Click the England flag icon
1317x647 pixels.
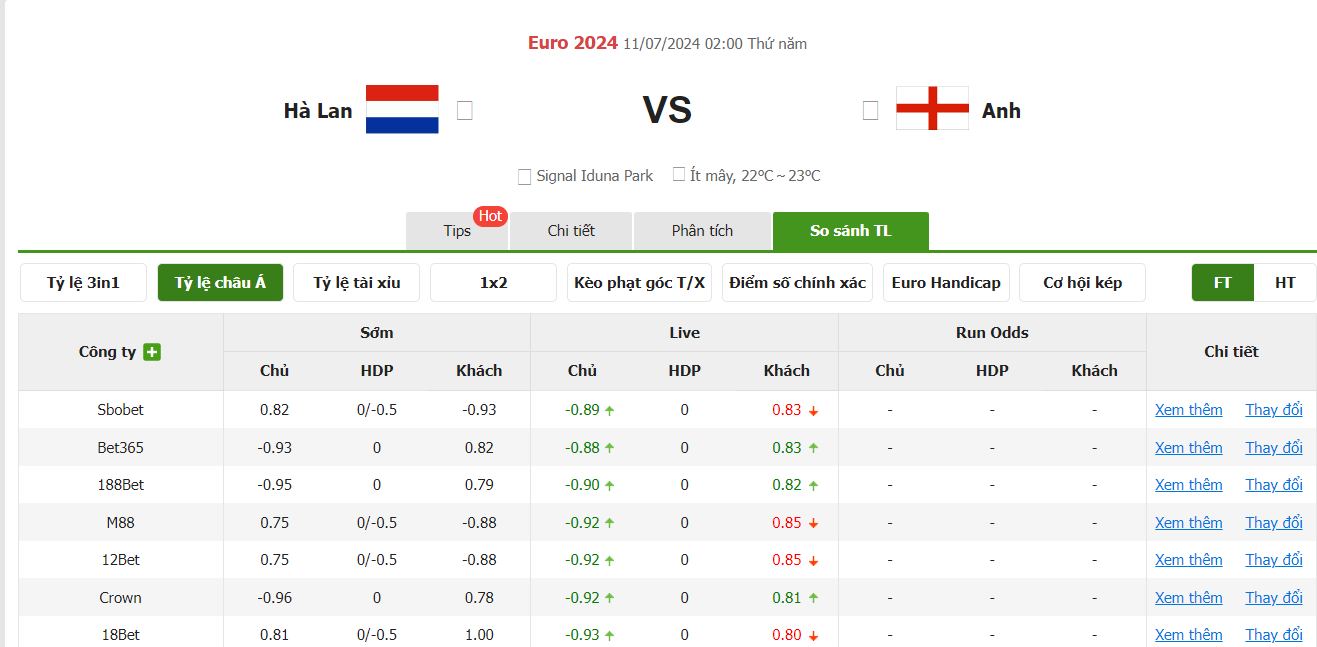[x=932, y=109]
